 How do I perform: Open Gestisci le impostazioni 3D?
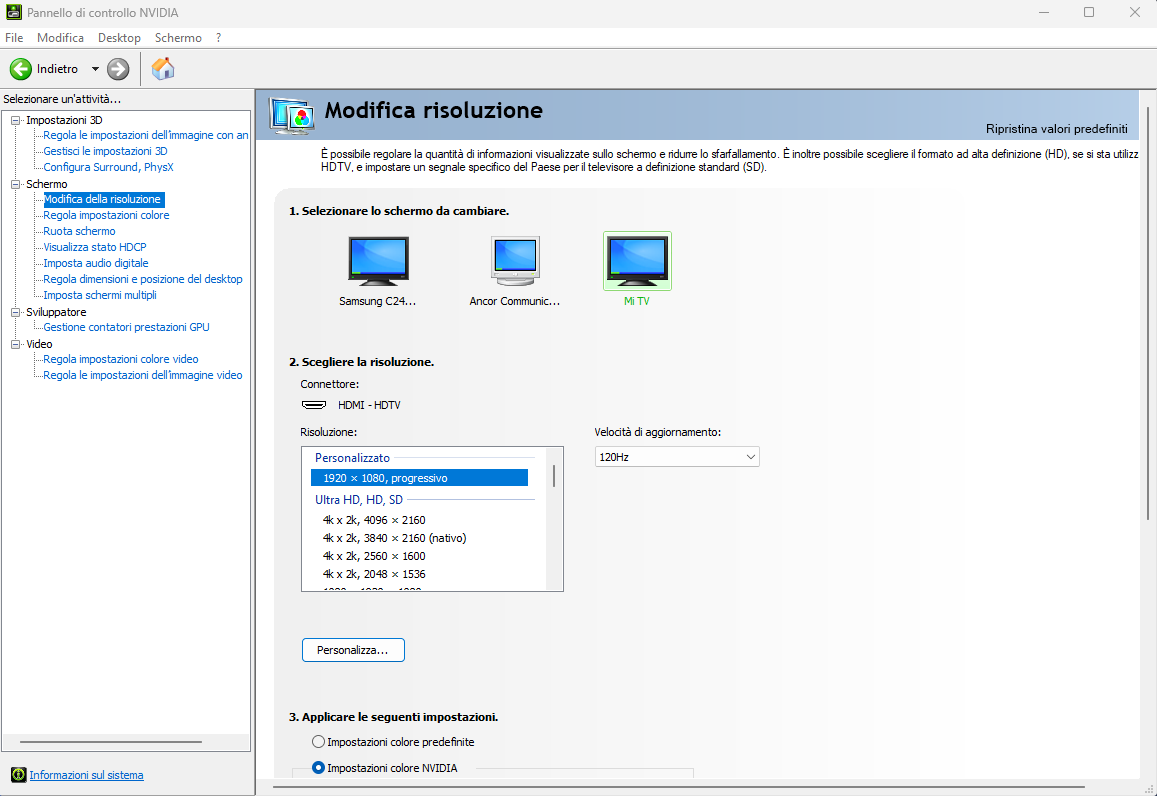click(x=106, y=151)
